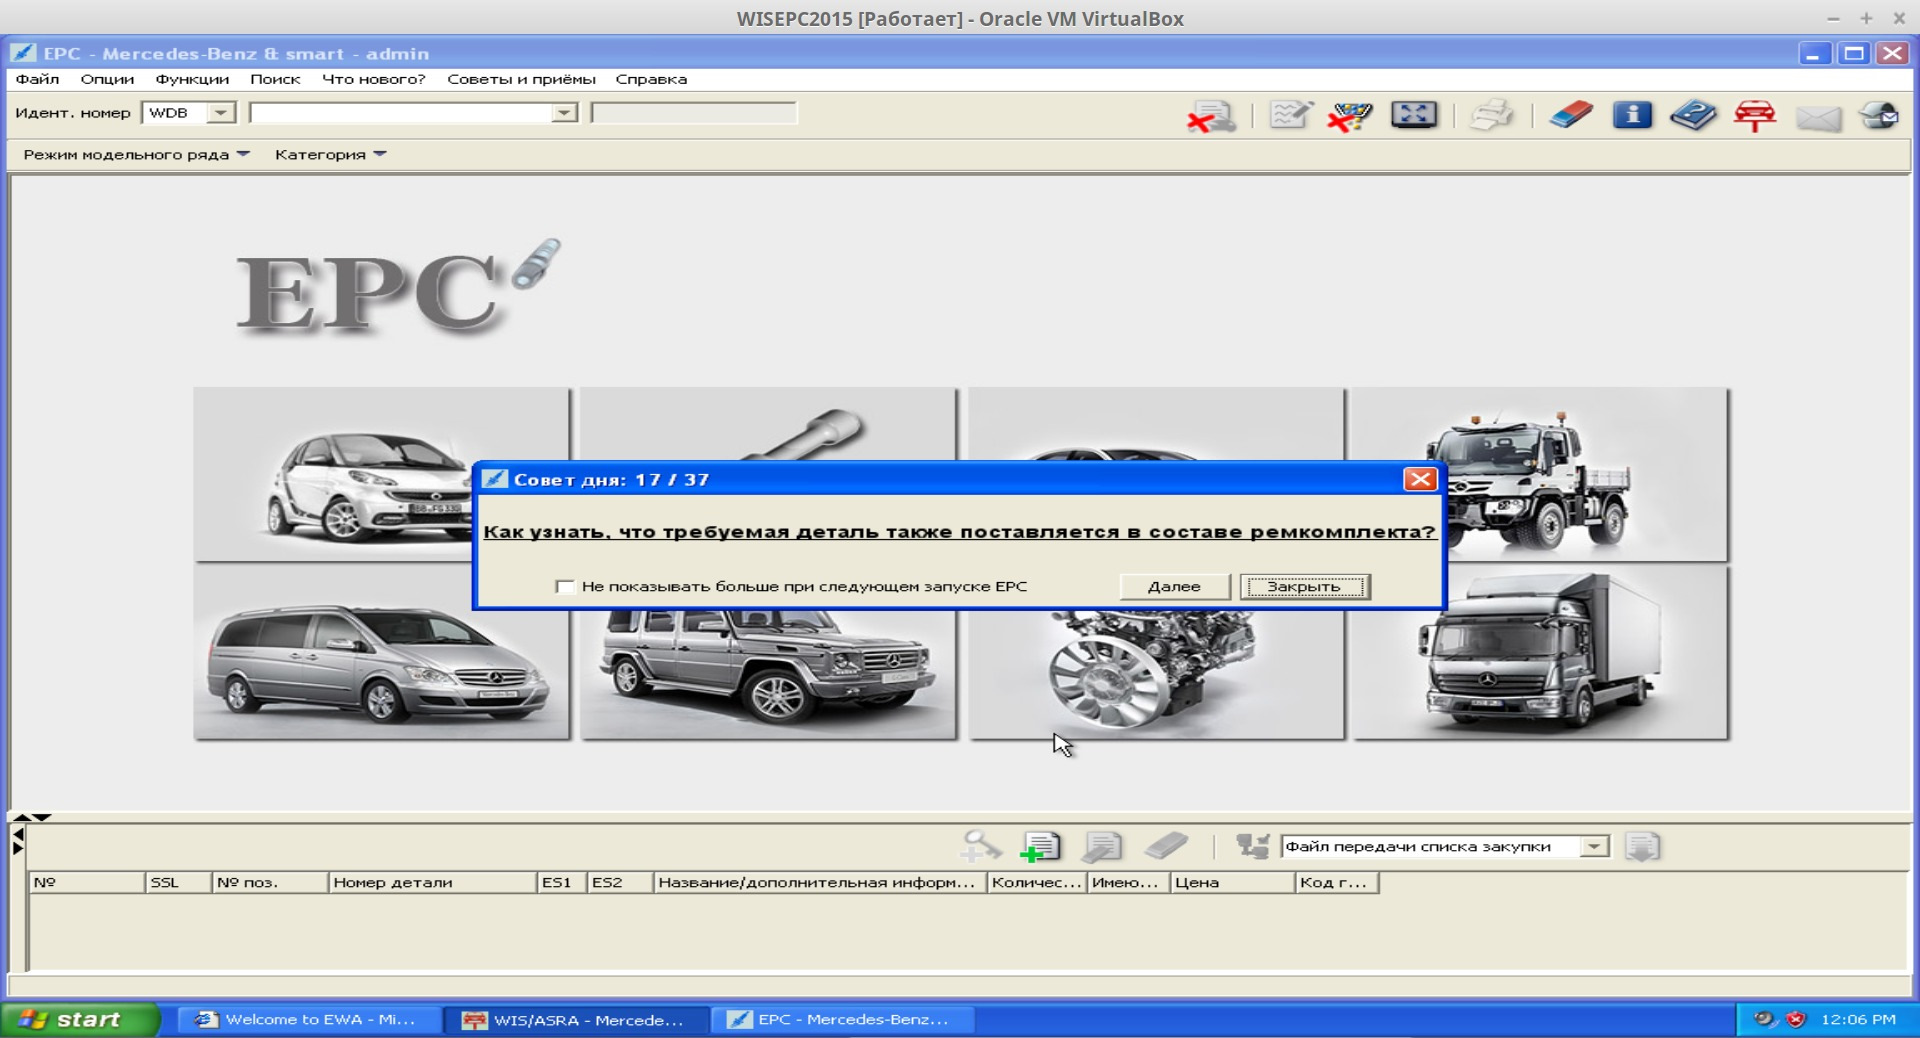
Task: Open the Справка menu
Action: [651, 79]
